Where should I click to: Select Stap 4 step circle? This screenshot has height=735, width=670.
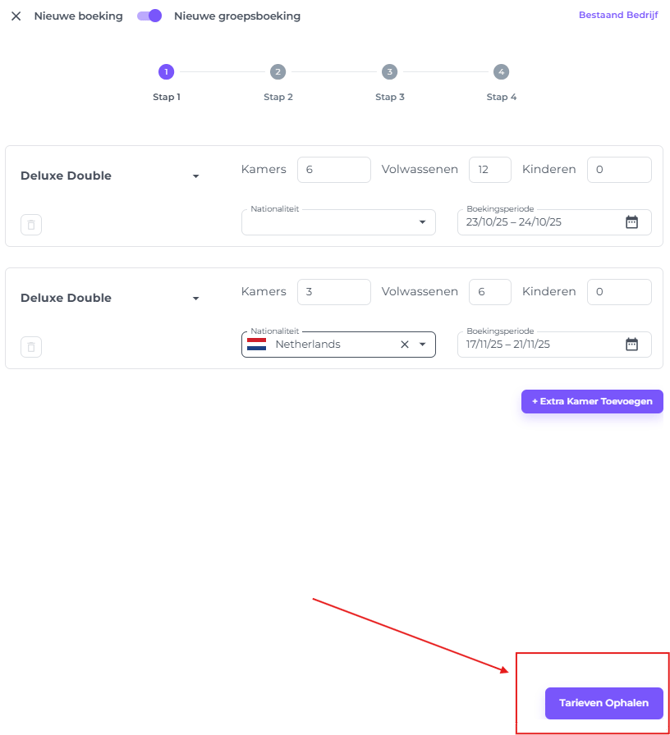[x=501, y=72]
